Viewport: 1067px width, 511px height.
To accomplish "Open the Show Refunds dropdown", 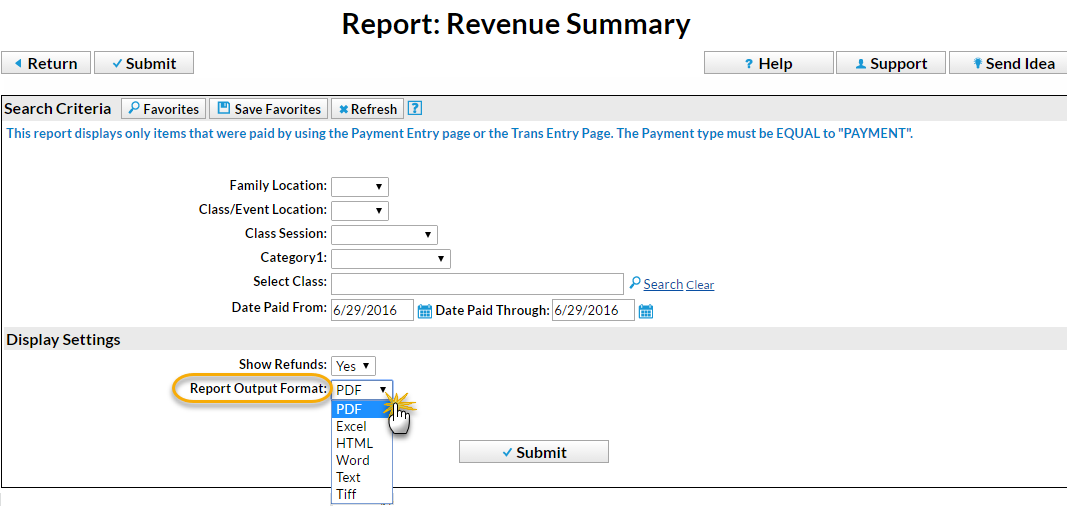I will [x=353, y=365].
